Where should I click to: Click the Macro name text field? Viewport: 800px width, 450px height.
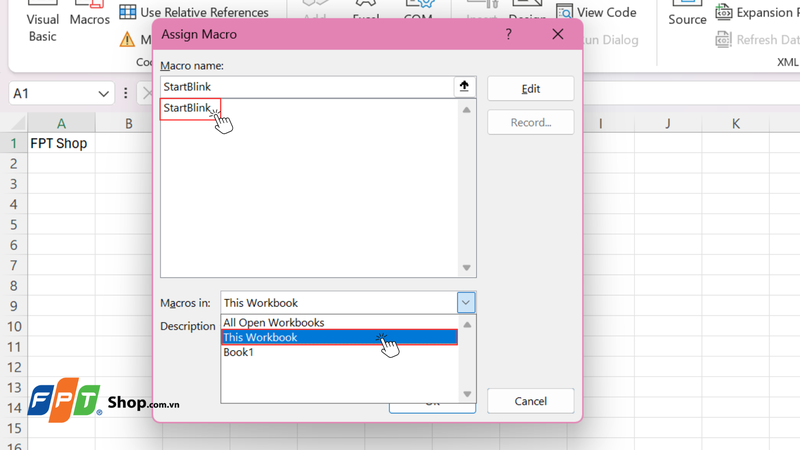click(x=307, y=87)
